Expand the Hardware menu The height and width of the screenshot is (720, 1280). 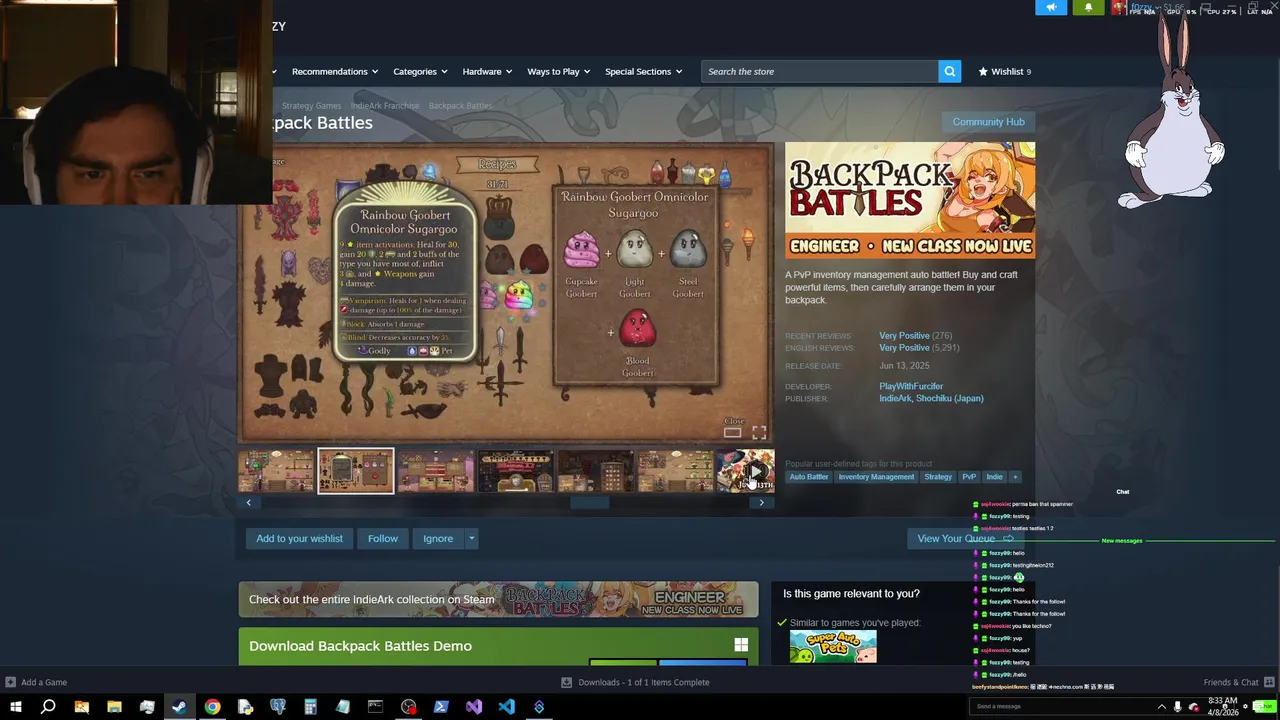[x=487, y=71]
